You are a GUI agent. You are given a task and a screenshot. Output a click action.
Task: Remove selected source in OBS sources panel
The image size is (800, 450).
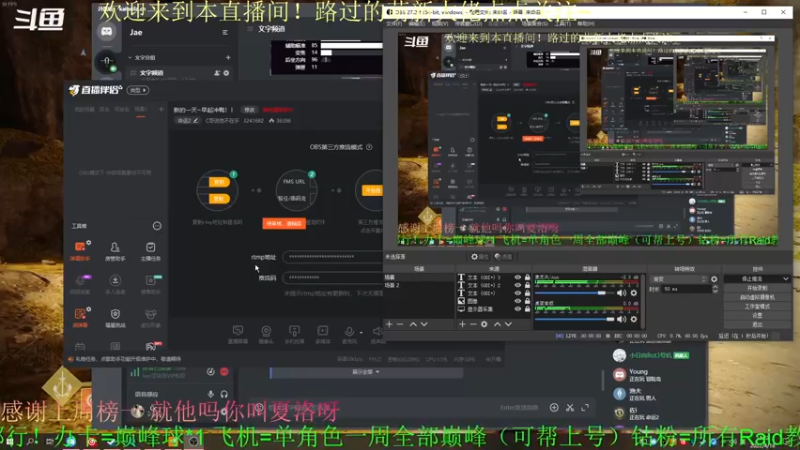(x=473, y=324)
